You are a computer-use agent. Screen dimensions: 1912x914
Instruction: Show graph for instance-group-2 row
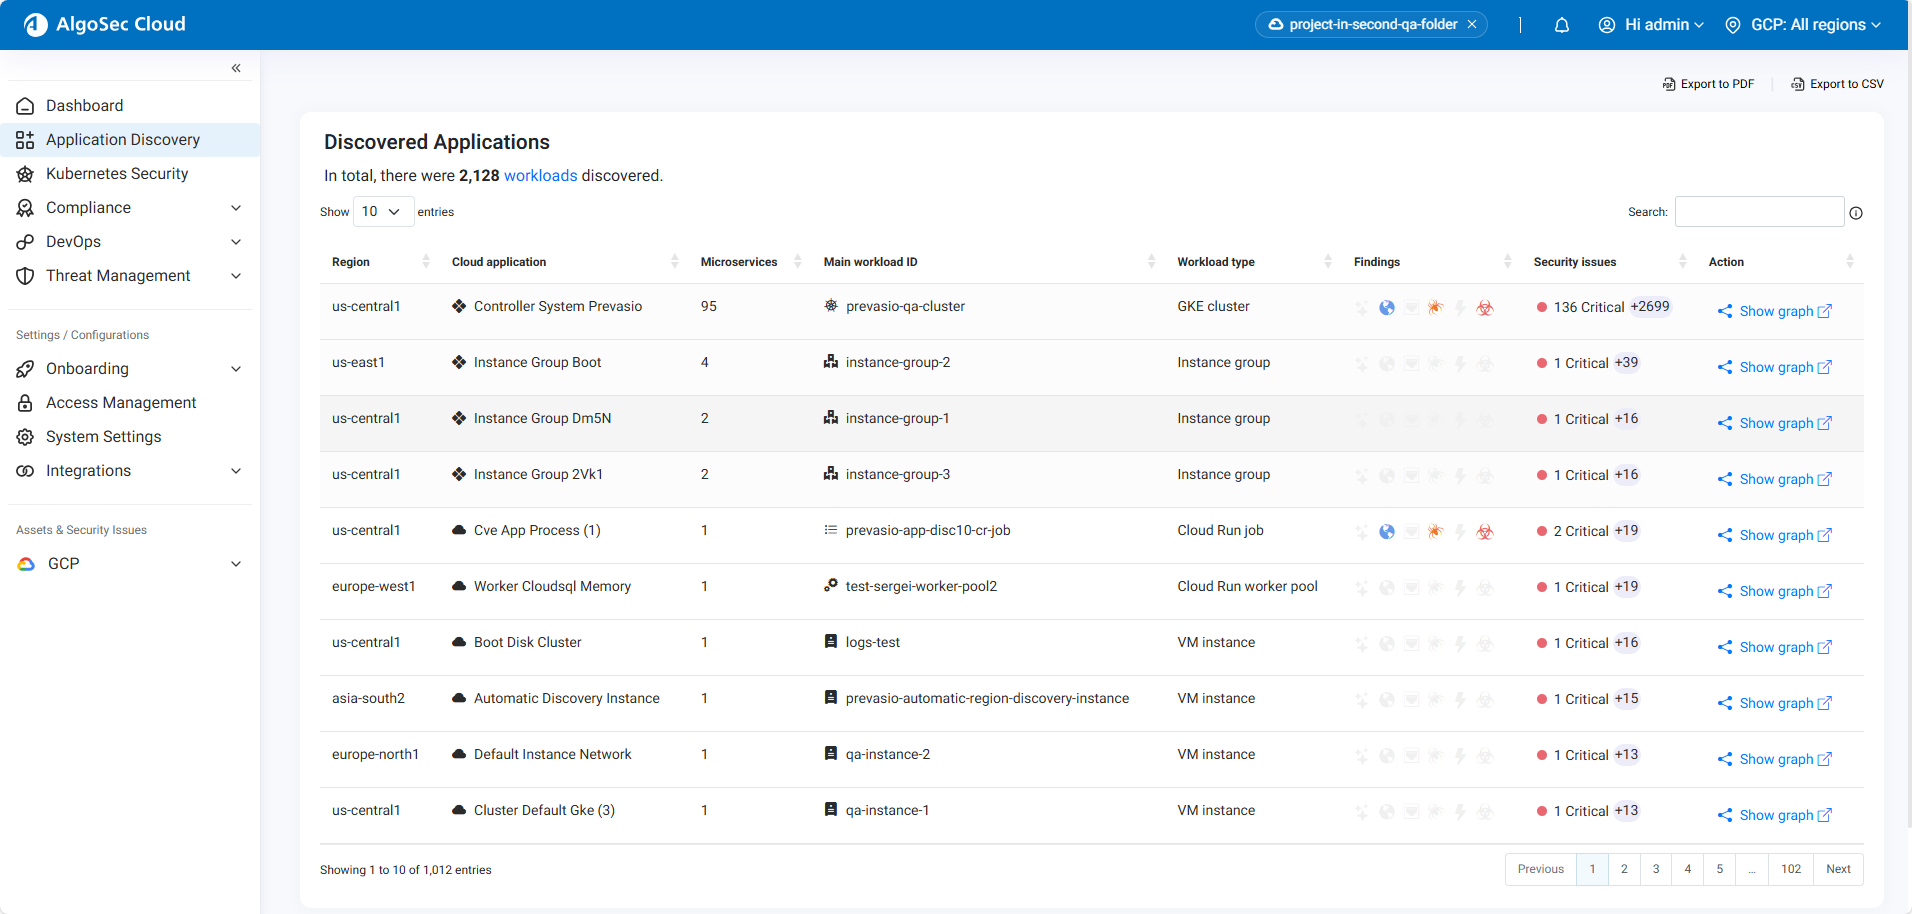(x=1775, y=367)
